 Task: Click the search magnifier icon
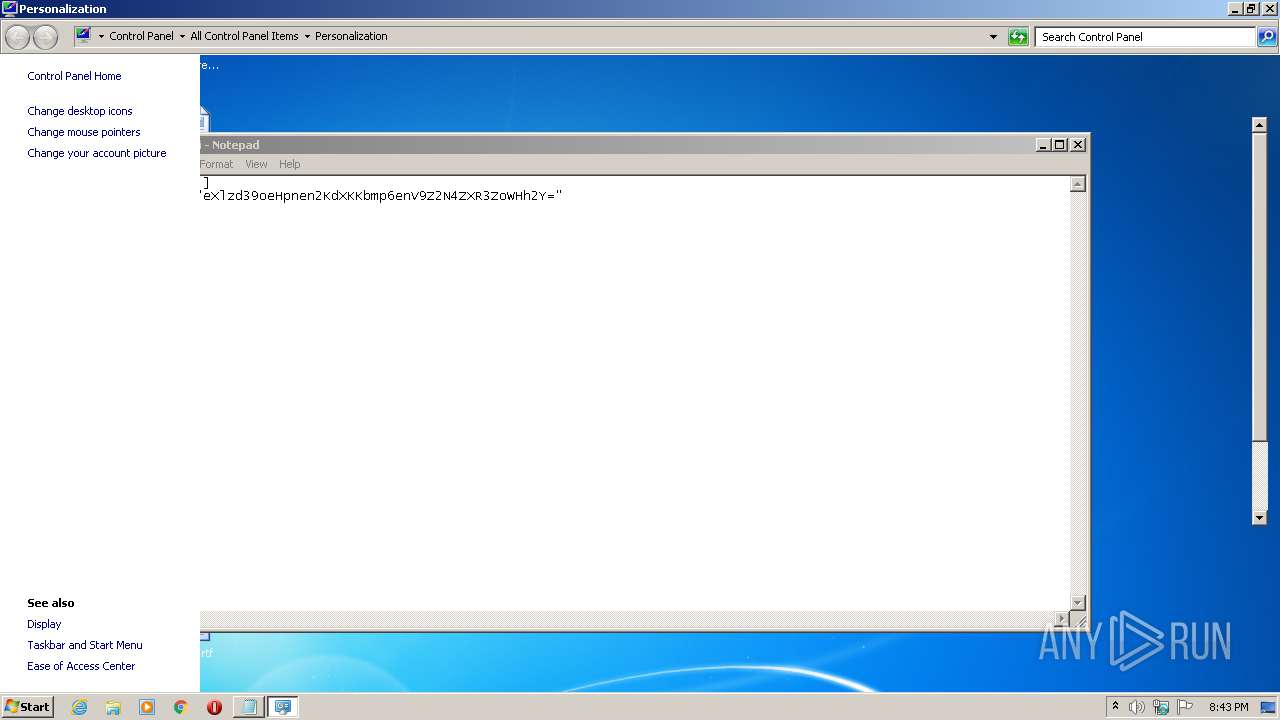pyautogui.click(x=1267, y=37)
